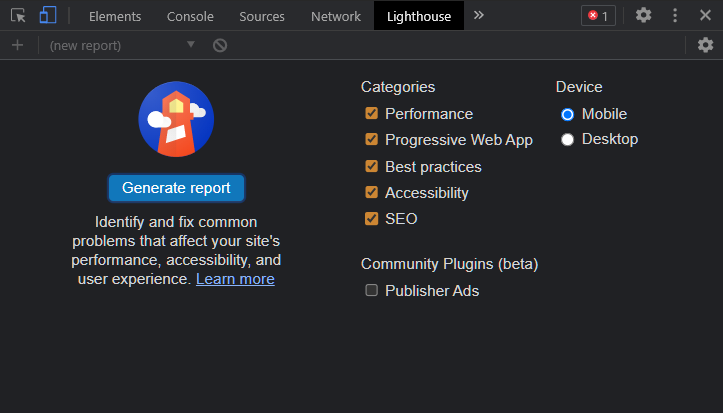Activate the inspect element picker icon
This screenshot has height=413, width=723.
coord(18,16)
